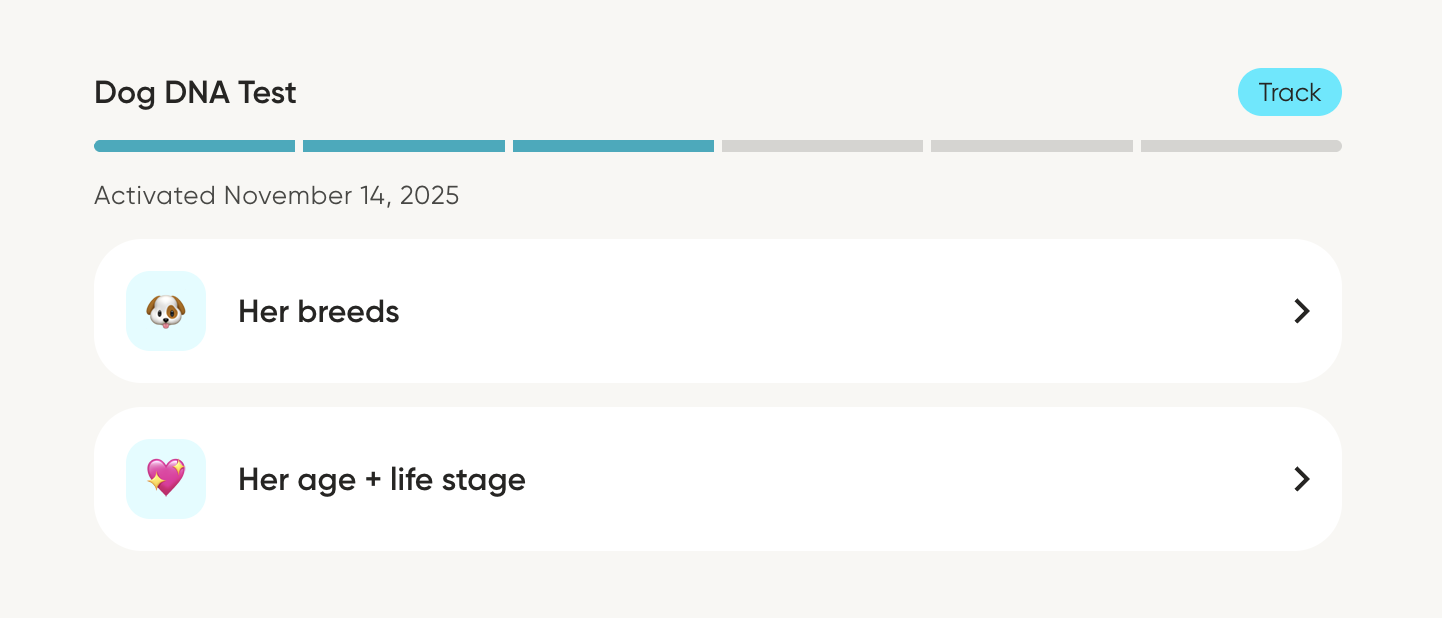Click the final gray progress segment

coord(1241,145)
